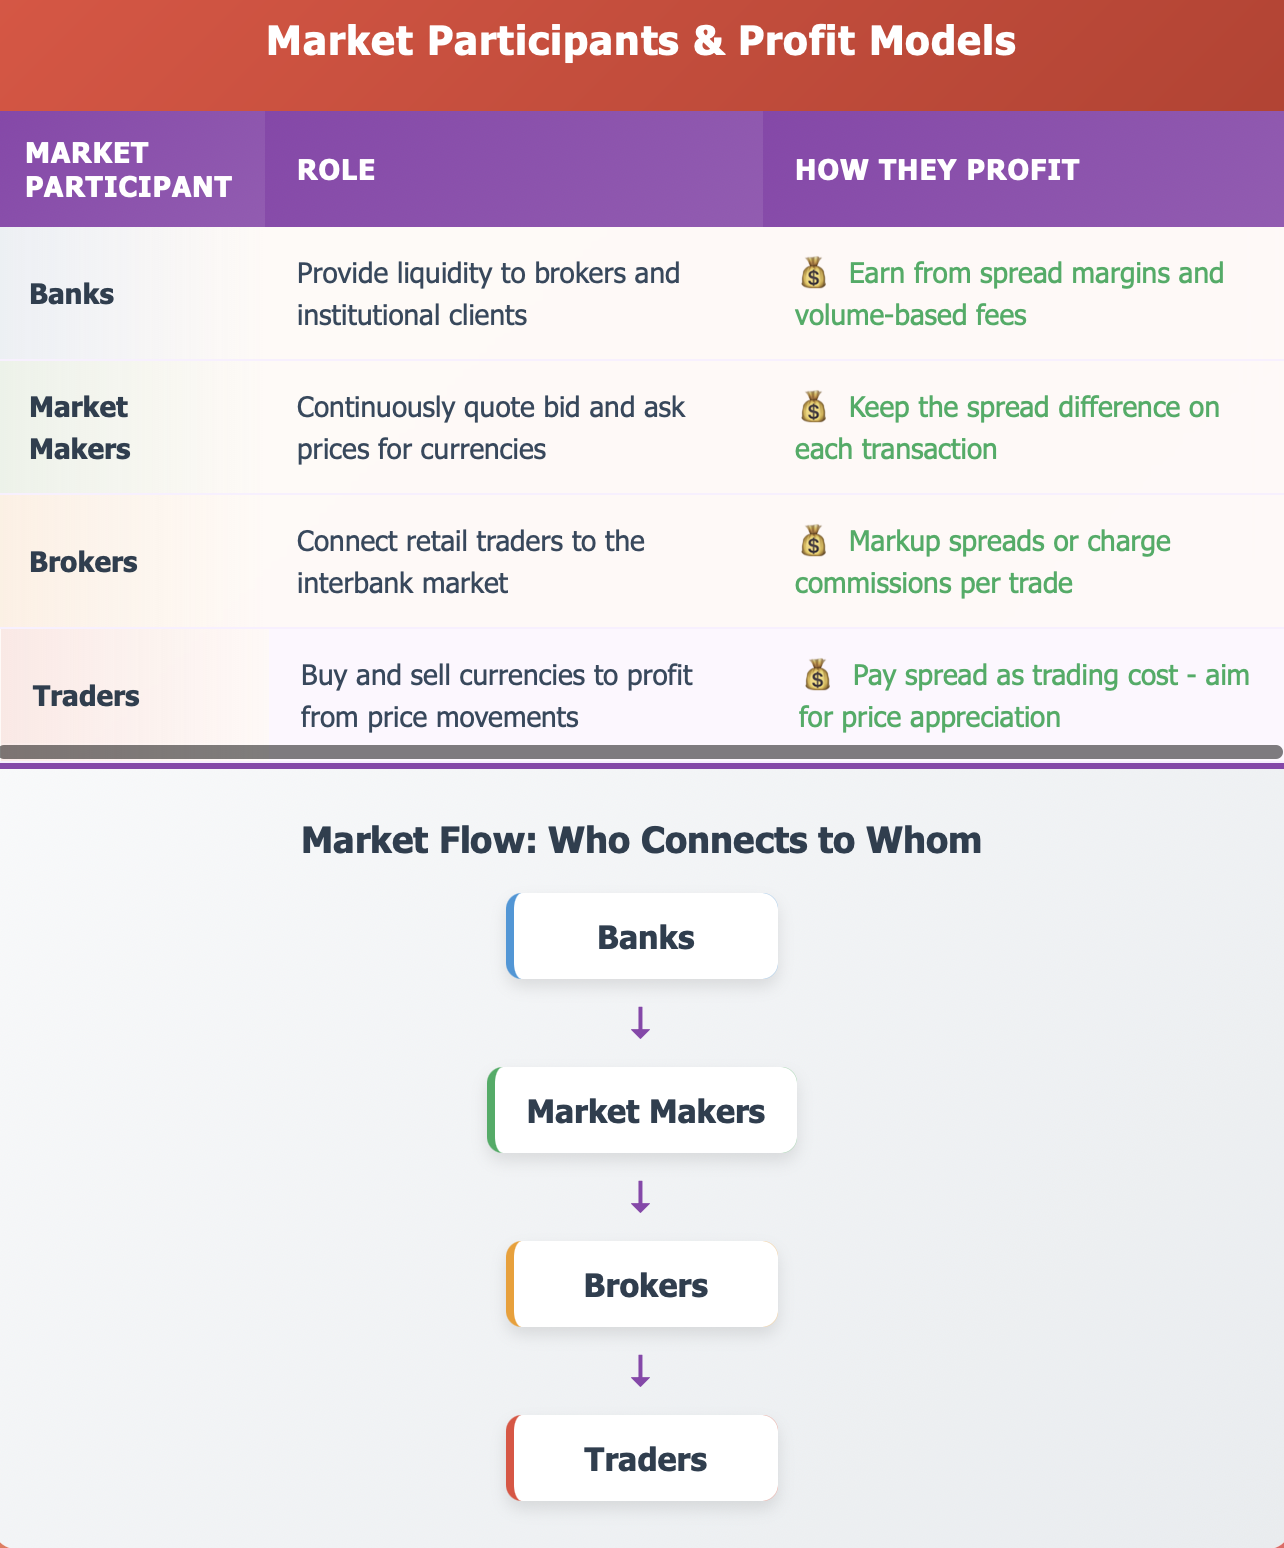Click the Market Flow section heading
The image size is (1284, 1548).
pos(641,840)
